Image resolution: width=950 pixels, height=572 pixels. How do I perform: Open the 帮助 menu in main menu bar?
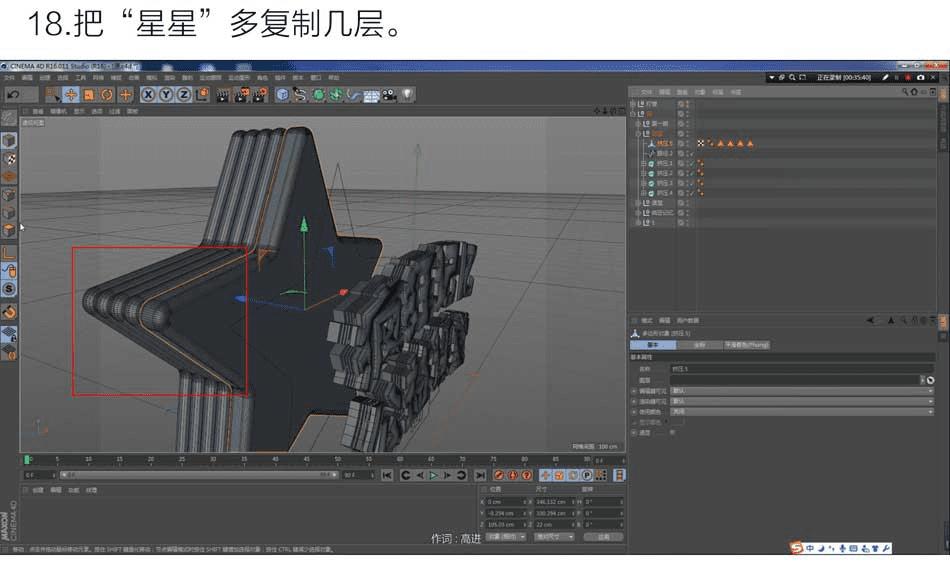pyautogui.click(x=334, y=78)
